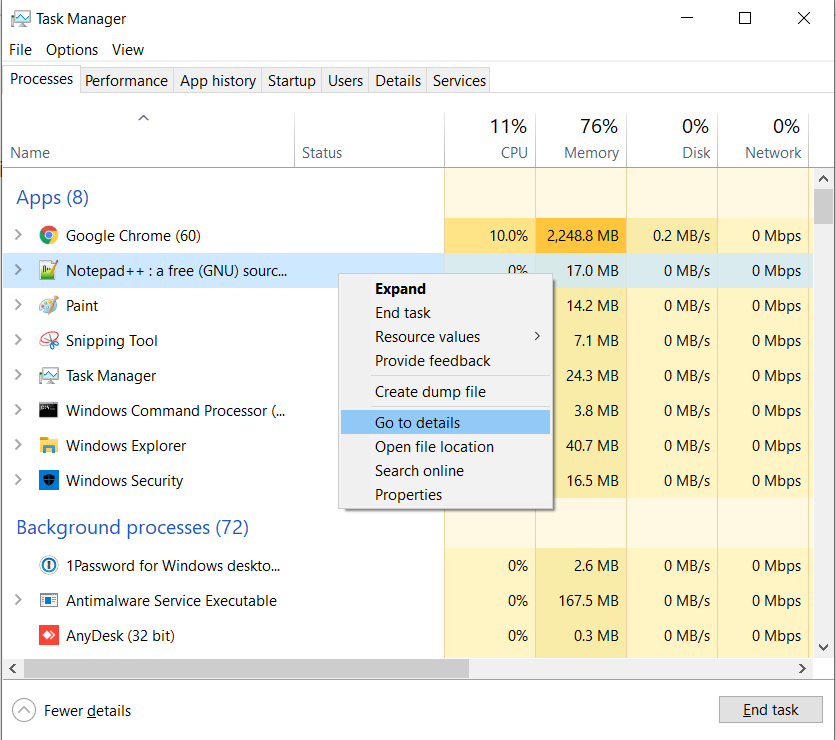Click the Paint palette icon
Image resolution: width=836 pixels, height=740 pixels.
(x=49, y=305)
